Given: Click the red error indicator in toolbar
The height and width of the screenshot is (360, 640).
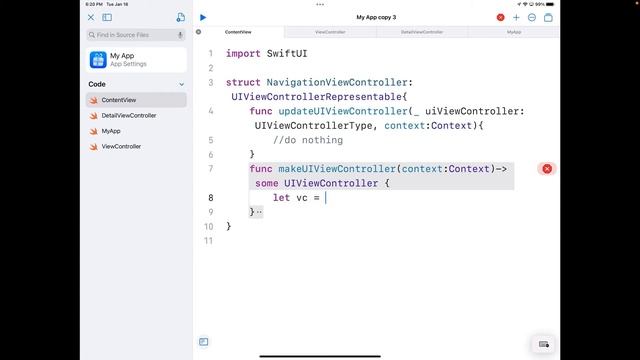Looking at the screenshot, I should 500,18.
